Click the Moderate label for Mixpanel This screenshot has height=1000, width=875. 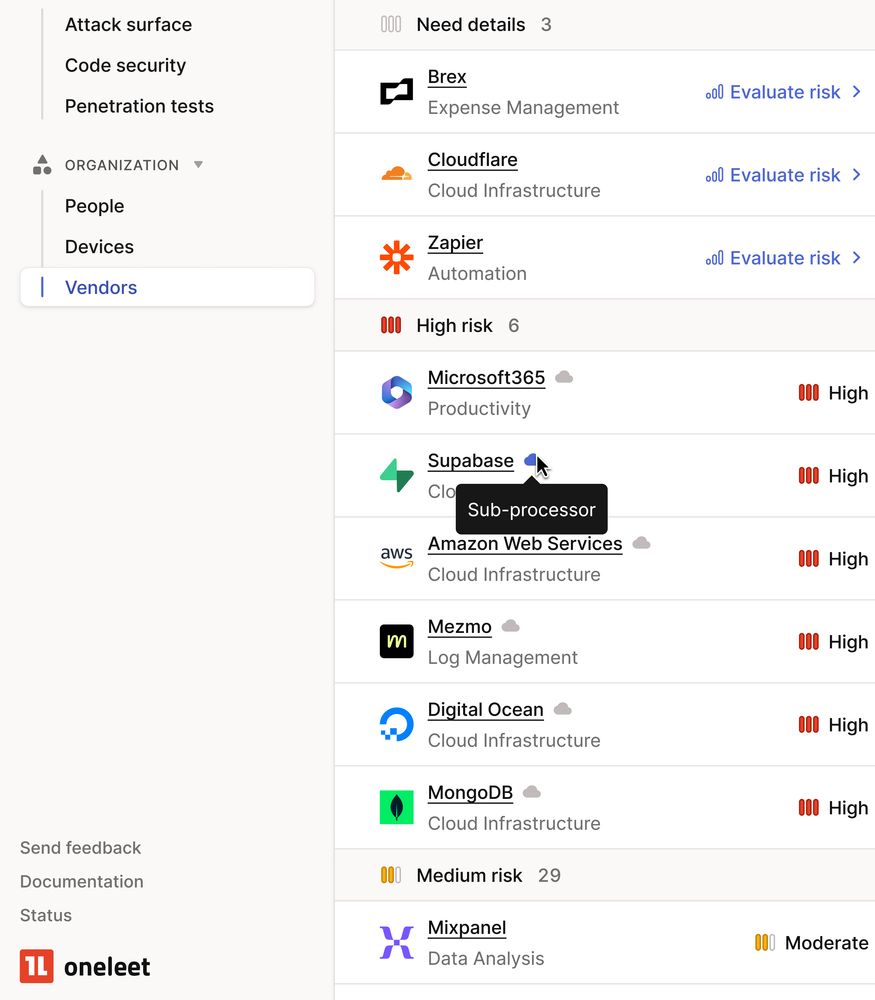[x=827, y=943]
